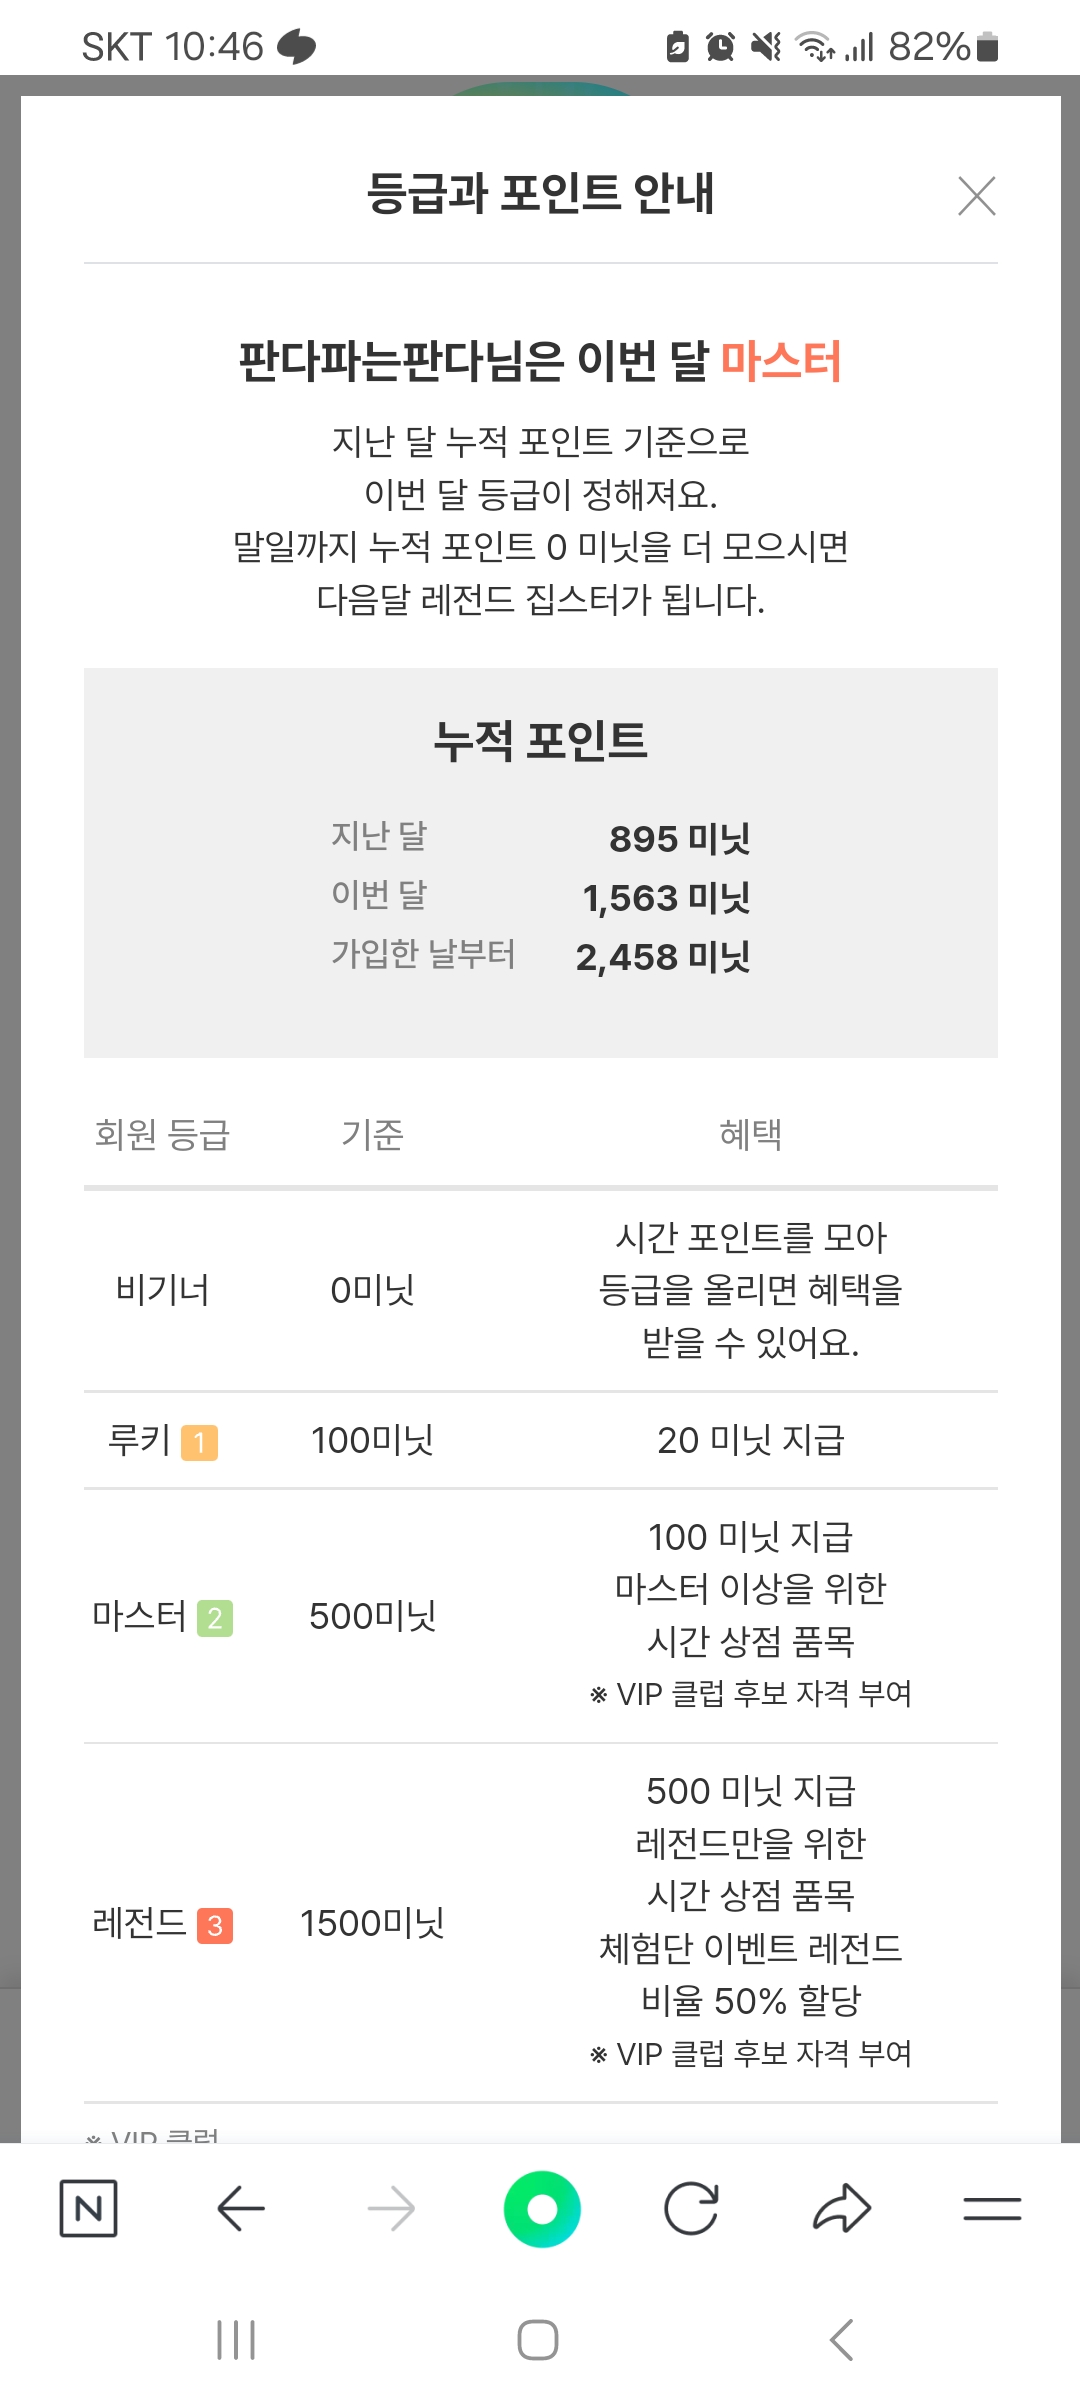The height and width of the screenshot is (2400, 1080).
Task: Tap the 가입한 날부터 2,458 미닛 row
Action: (x=540, y=956)
